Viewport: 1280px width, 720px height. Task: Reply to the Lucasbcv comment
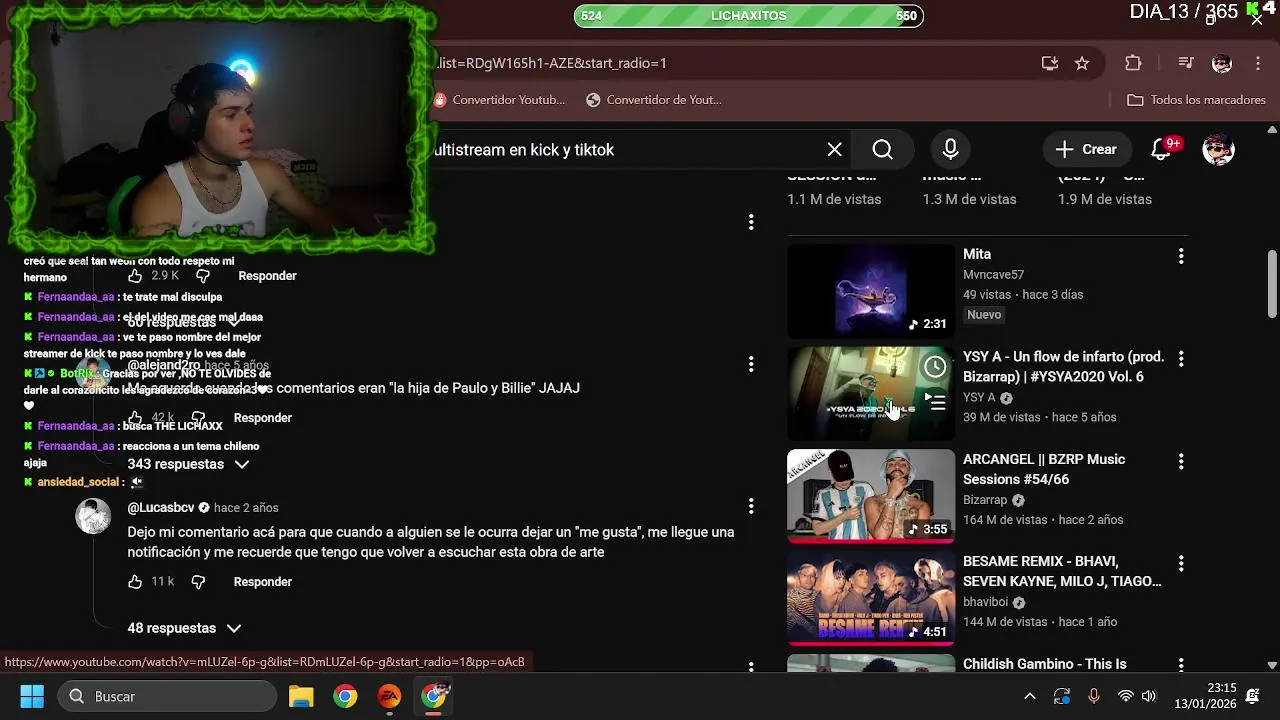pos(262,581)
